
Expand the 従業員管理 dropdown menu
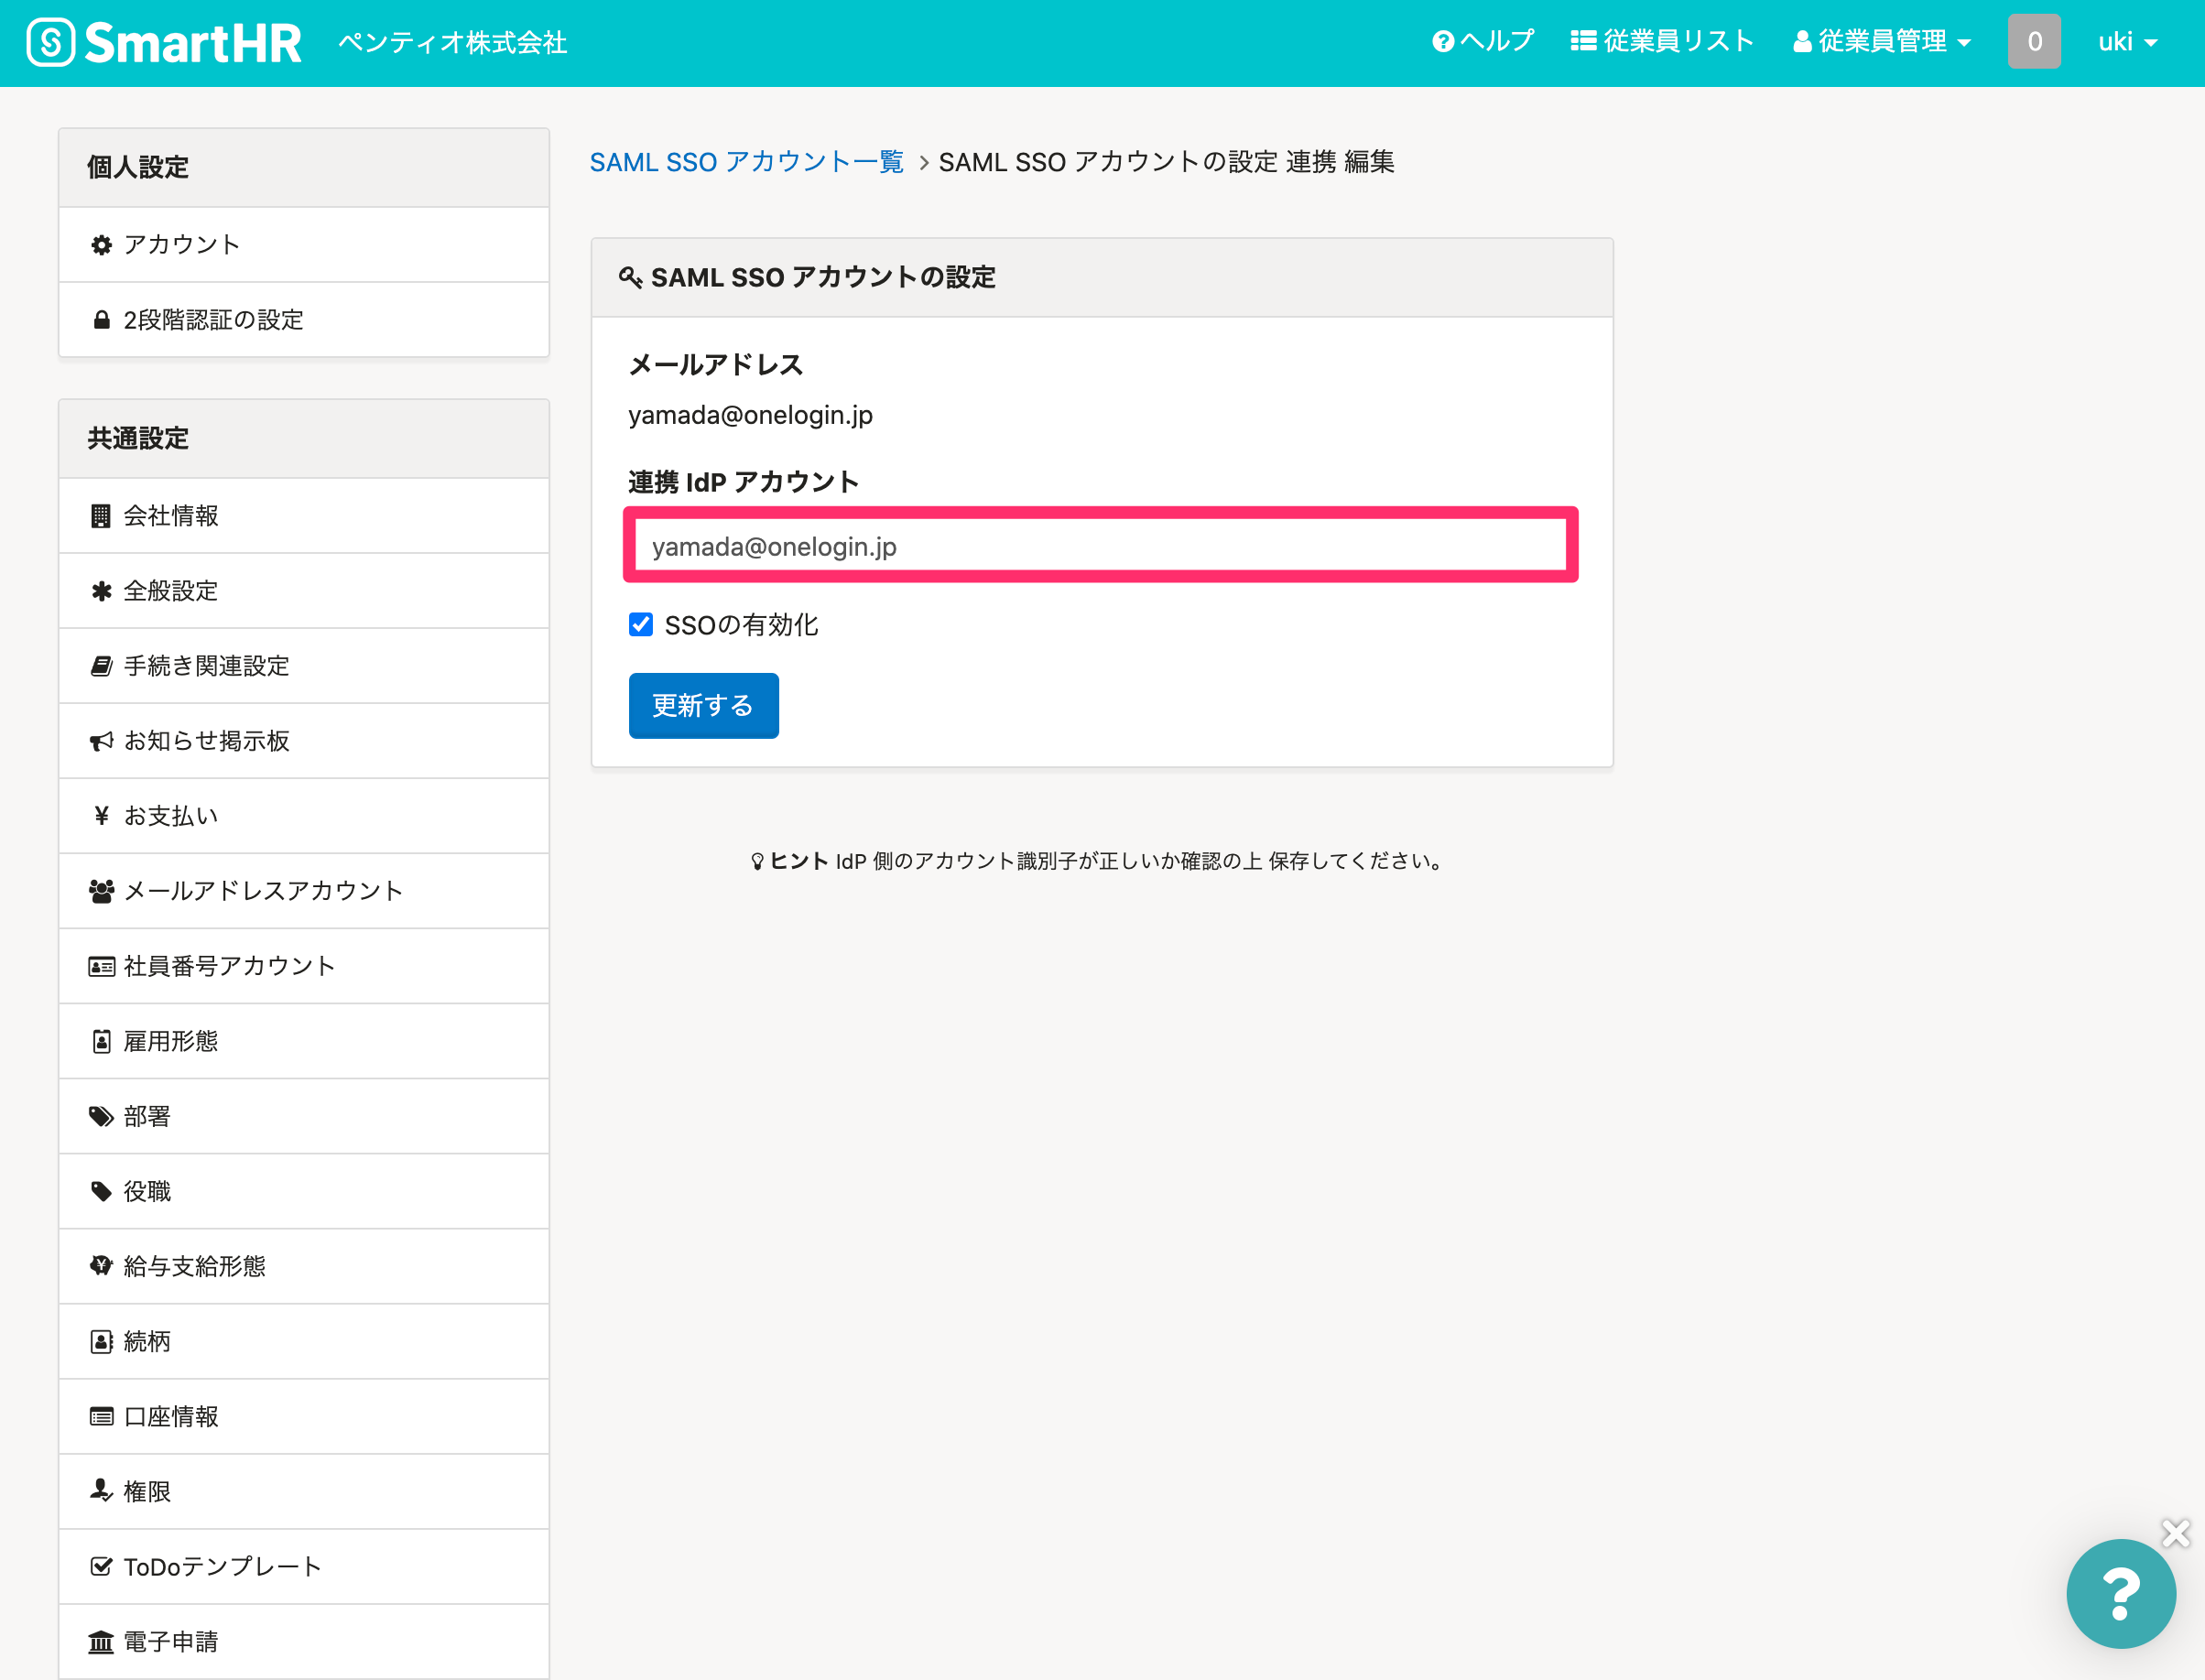[1881, 41]
